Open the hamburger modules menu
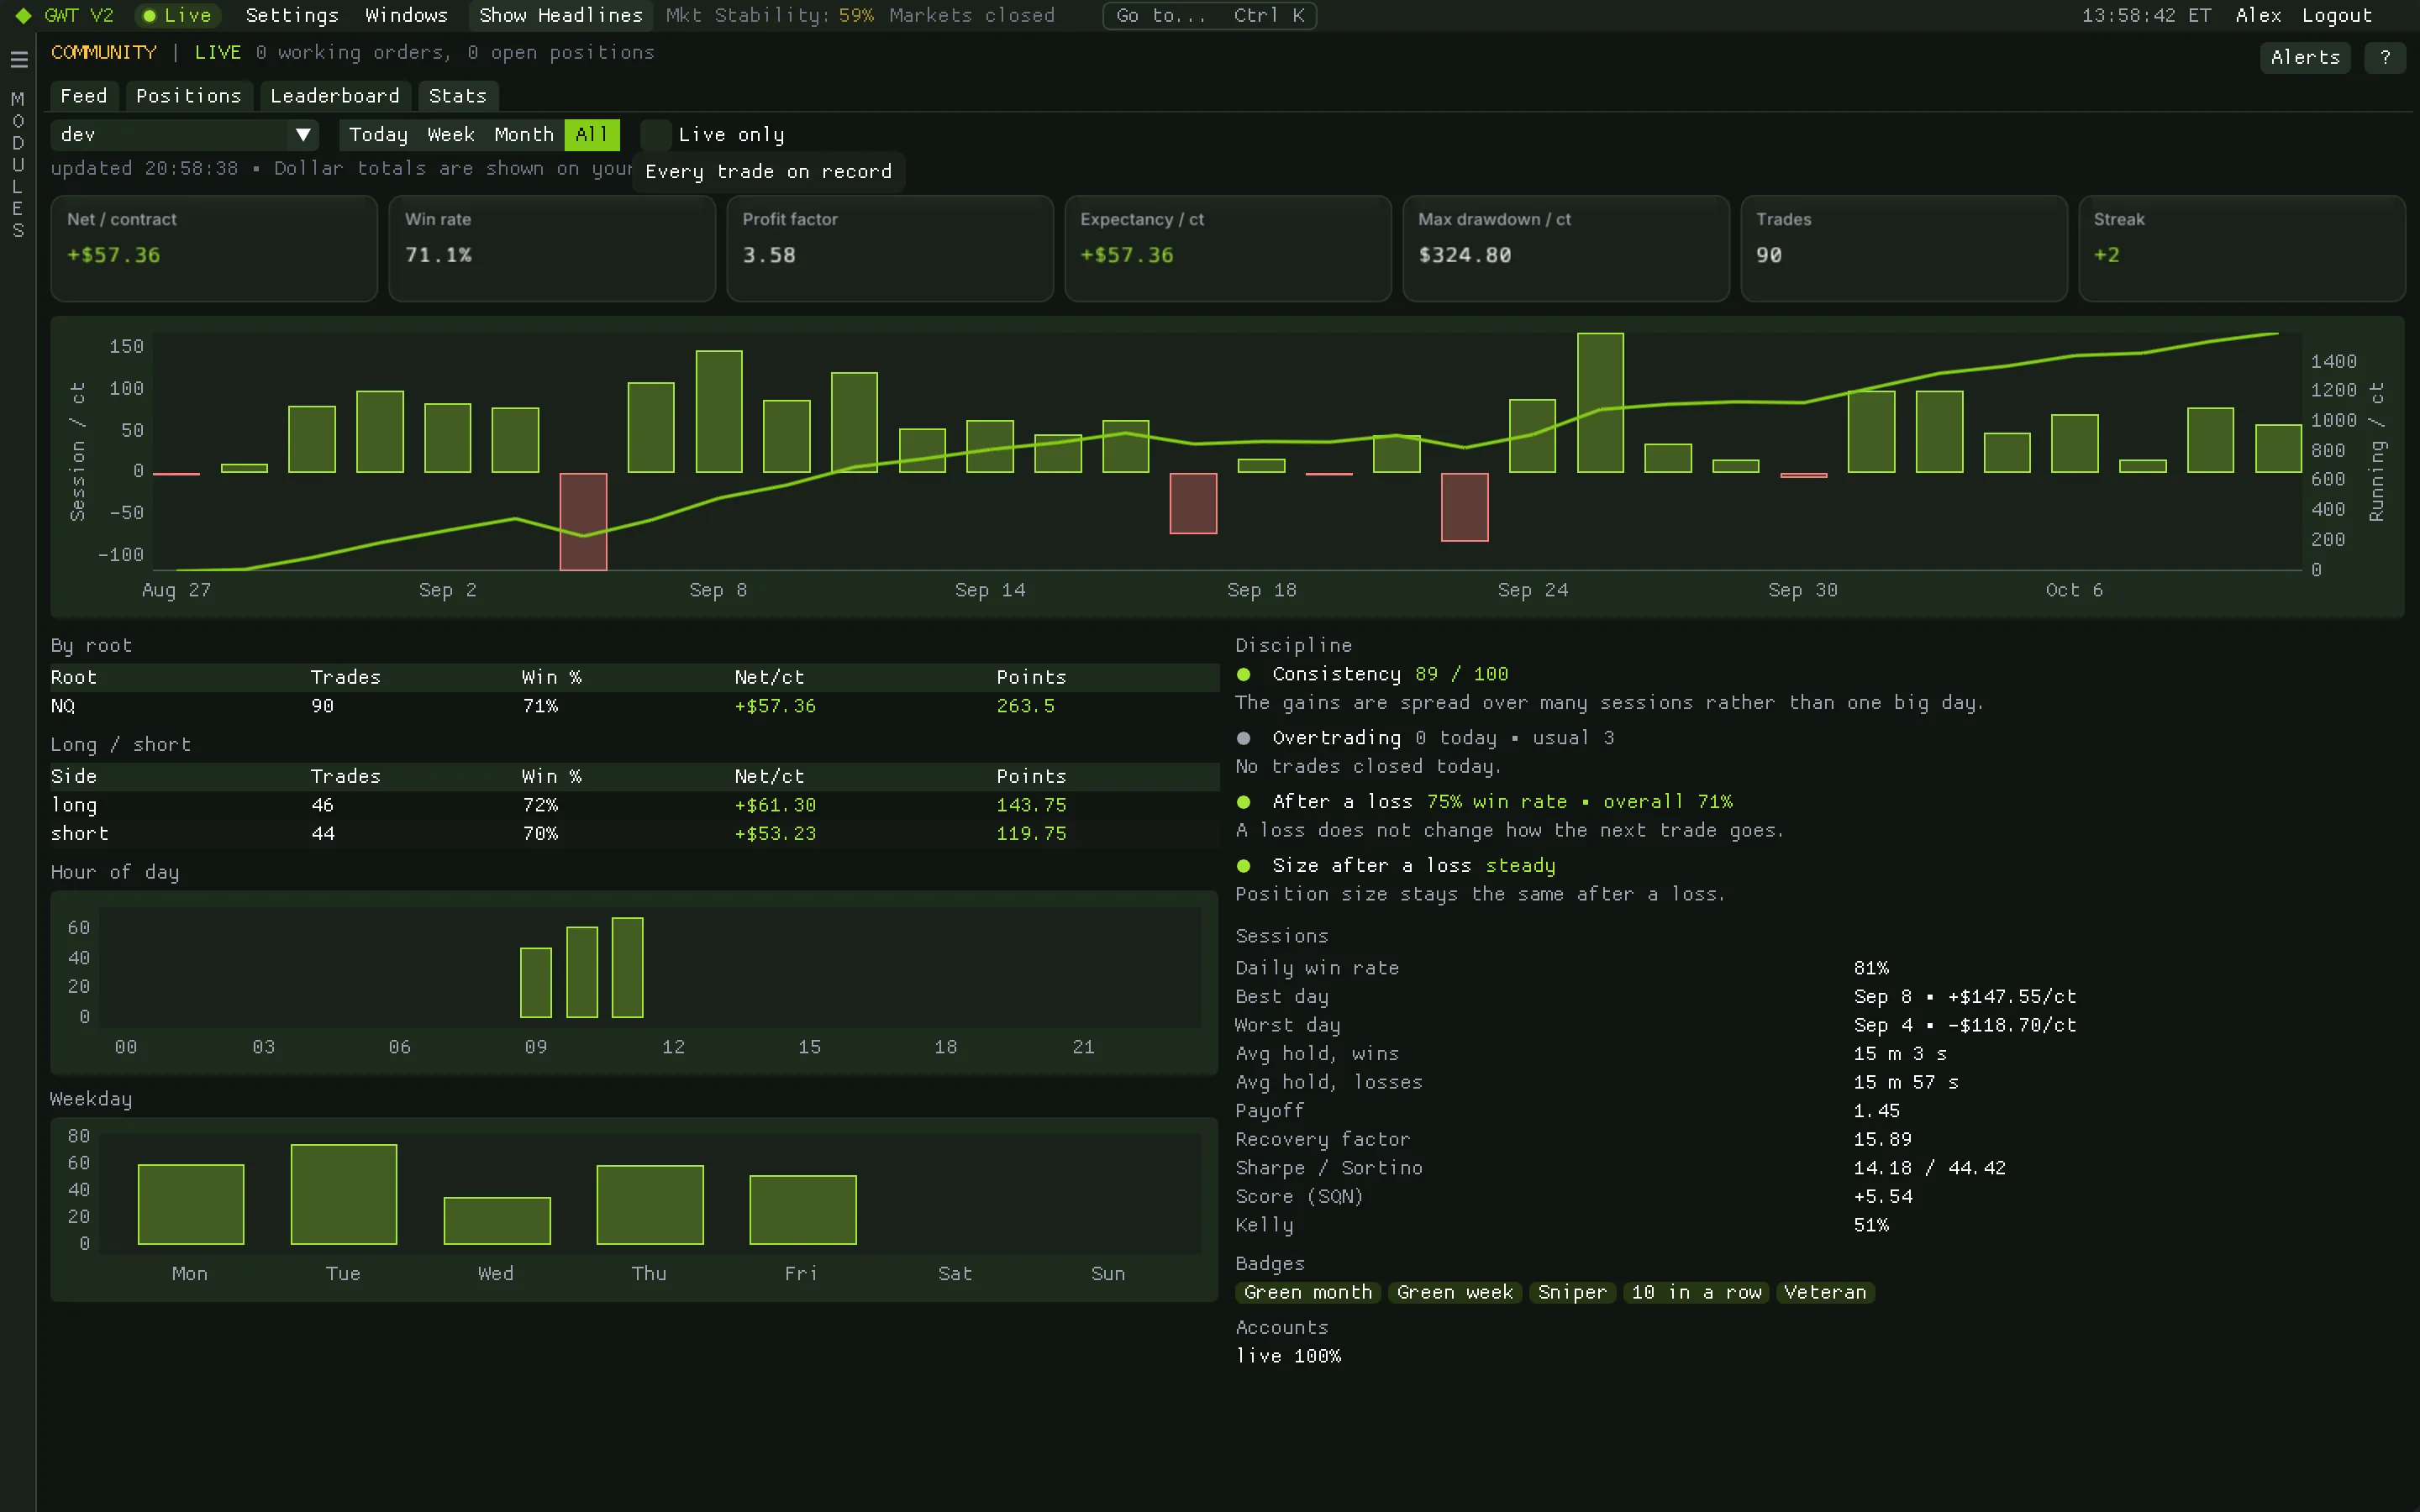This screenshot has width=2420, height=1512. click(x=18, y=60)
